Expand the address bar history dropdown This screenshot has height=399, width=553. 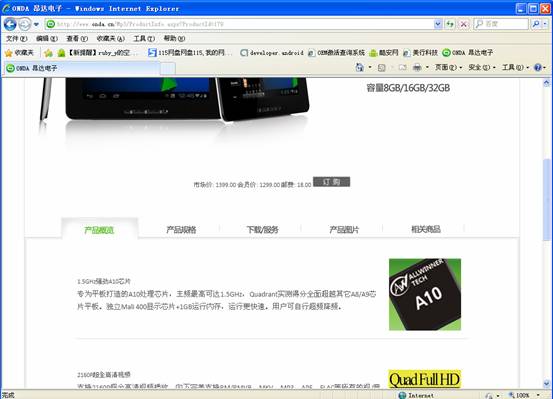[438, 24]
